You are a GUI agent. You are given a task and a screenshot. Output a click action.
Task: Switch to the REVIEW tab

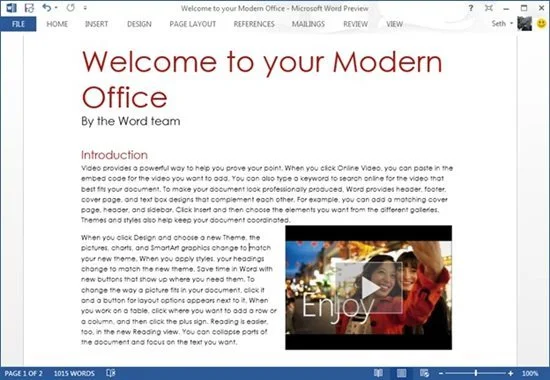point(355,24)
